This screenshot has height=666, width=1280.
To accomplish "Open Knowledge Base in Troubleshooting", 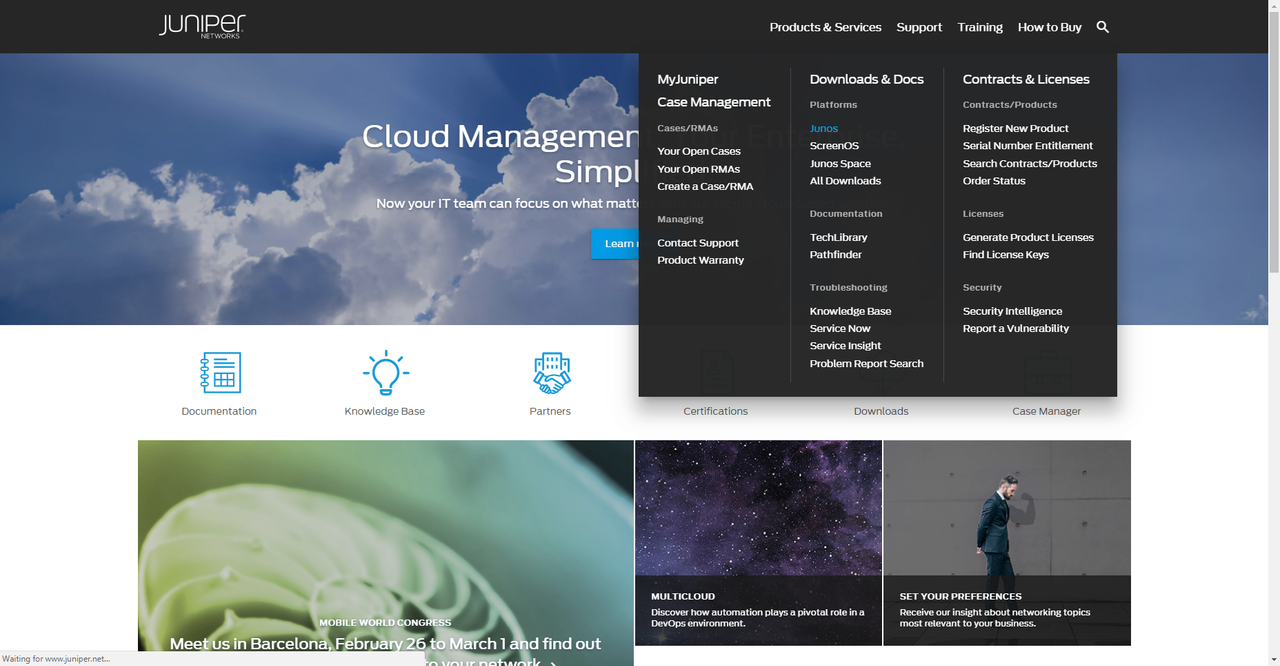I will (850, 311).
